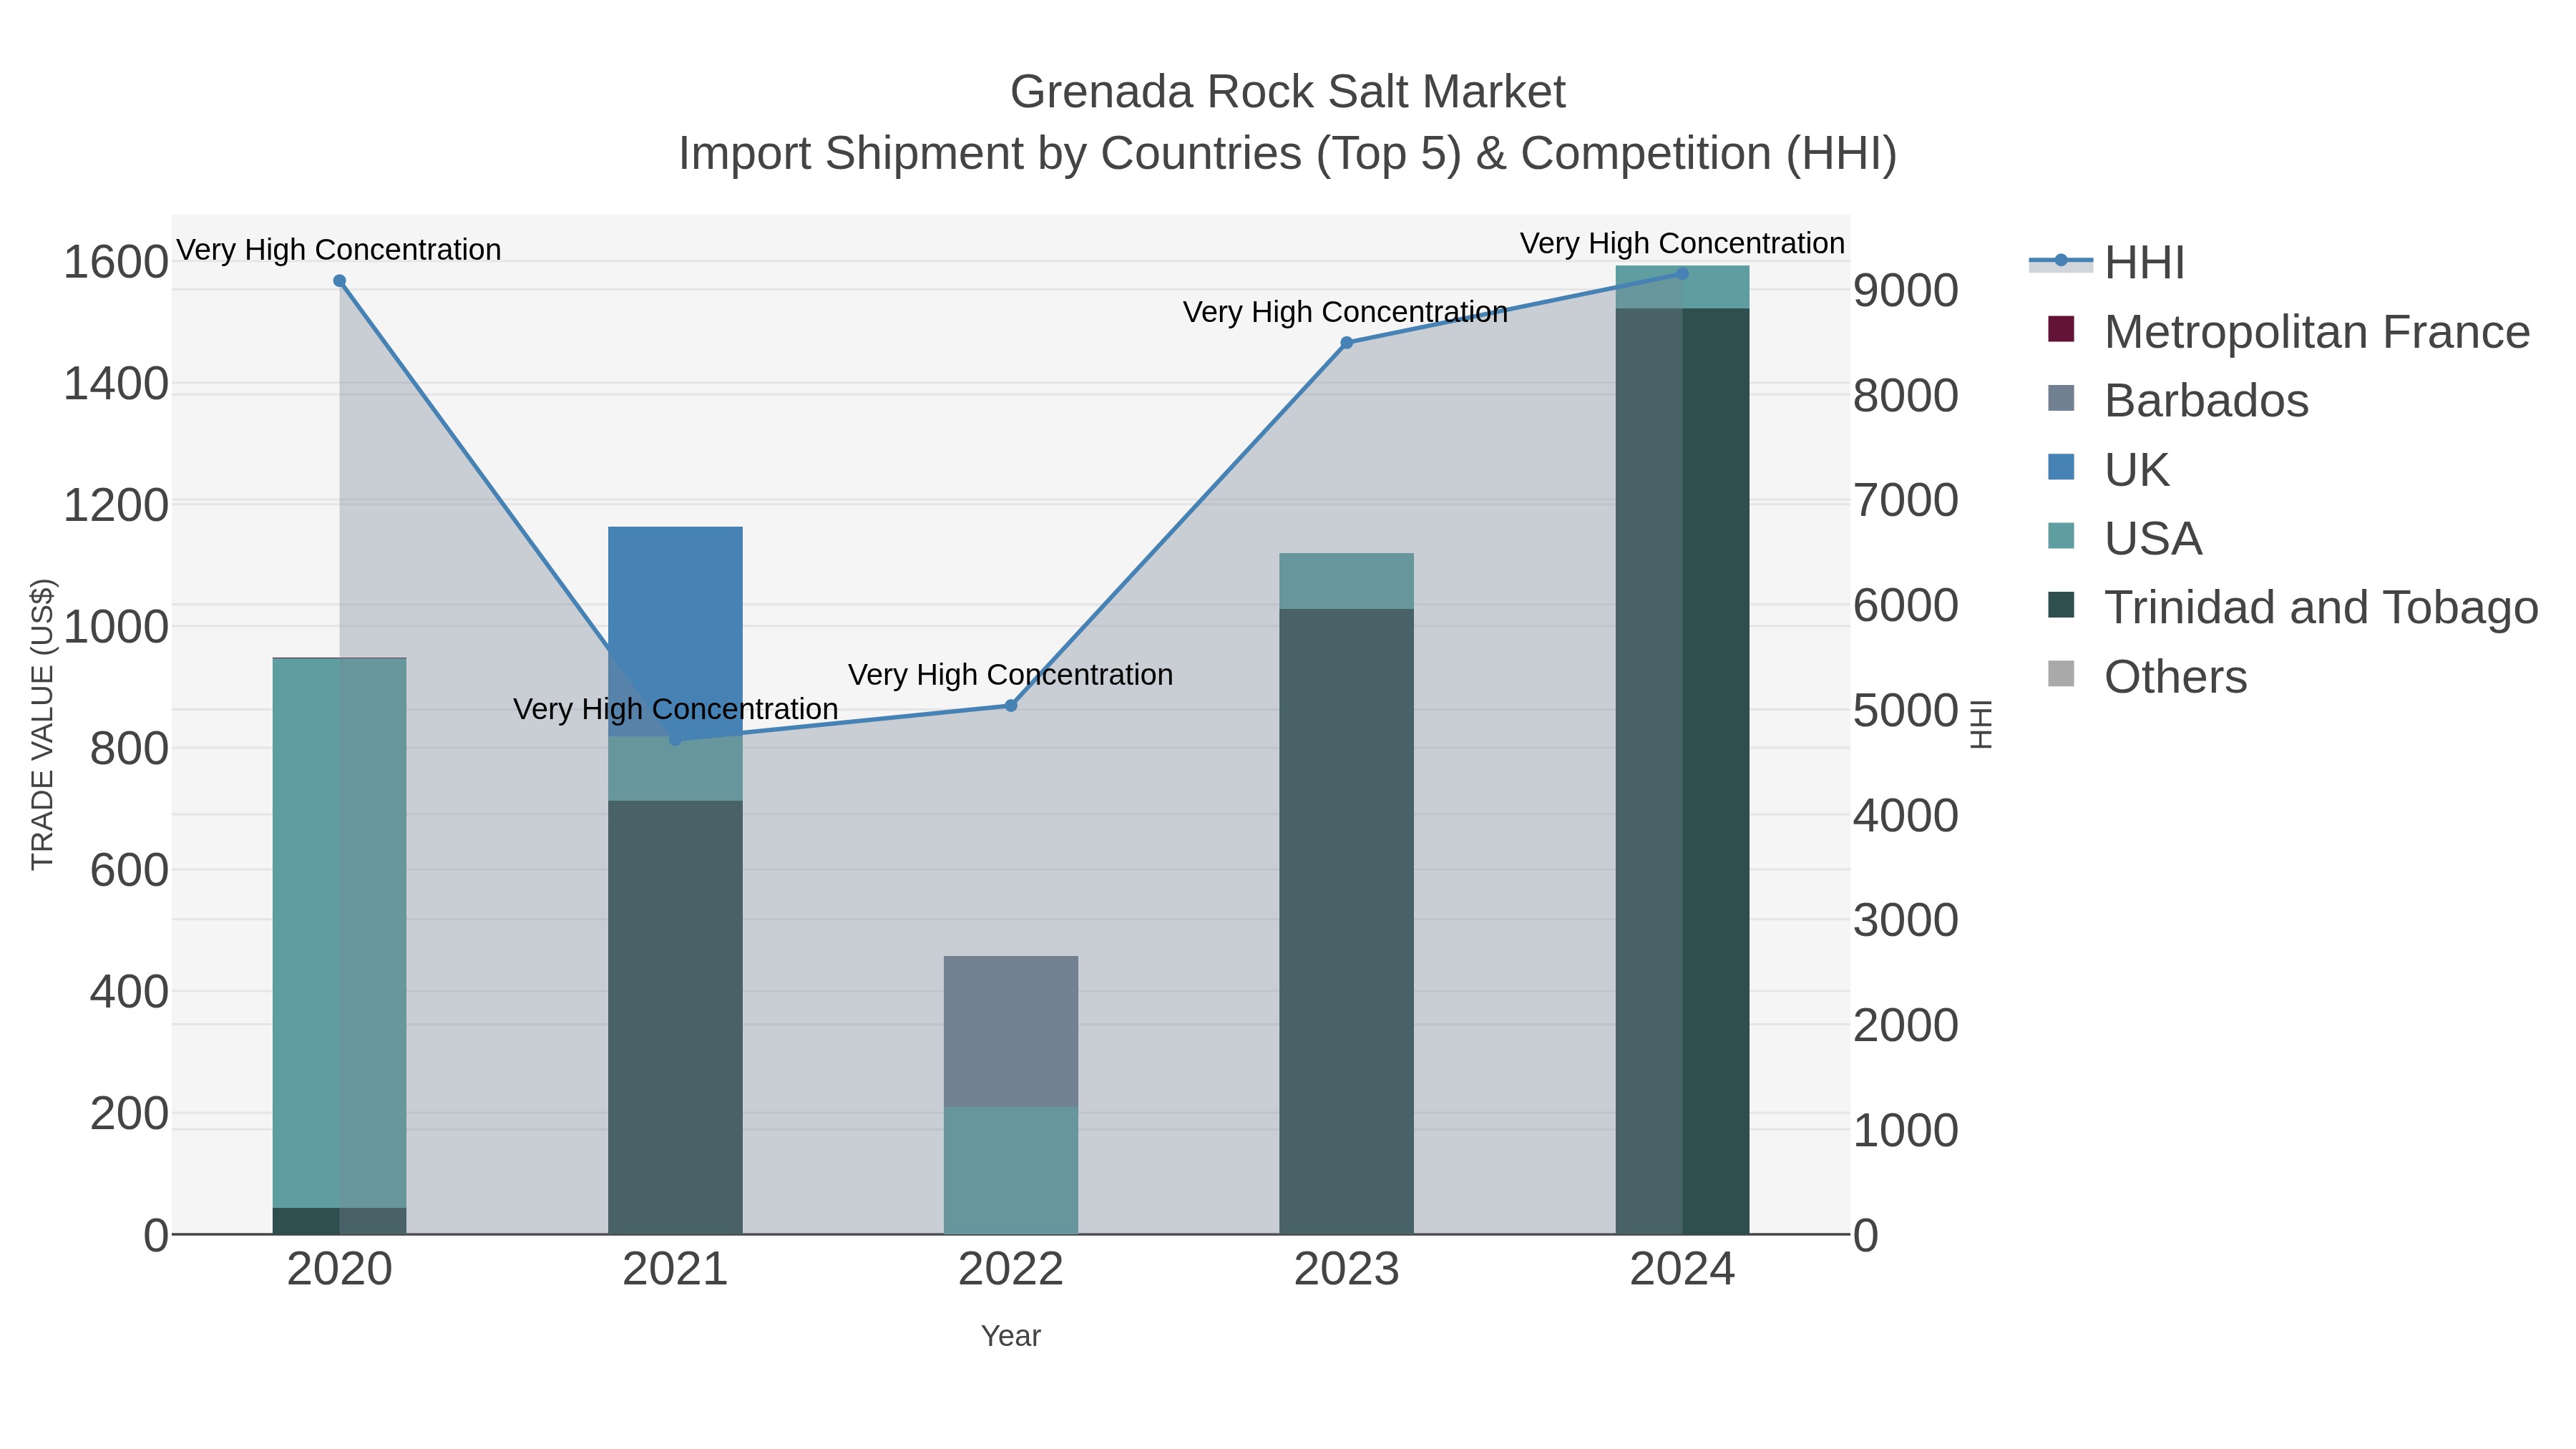
Task: Click Trinidad and Tobago bar in 2021
Action: pyautogui.click(x=675, y=1017)
